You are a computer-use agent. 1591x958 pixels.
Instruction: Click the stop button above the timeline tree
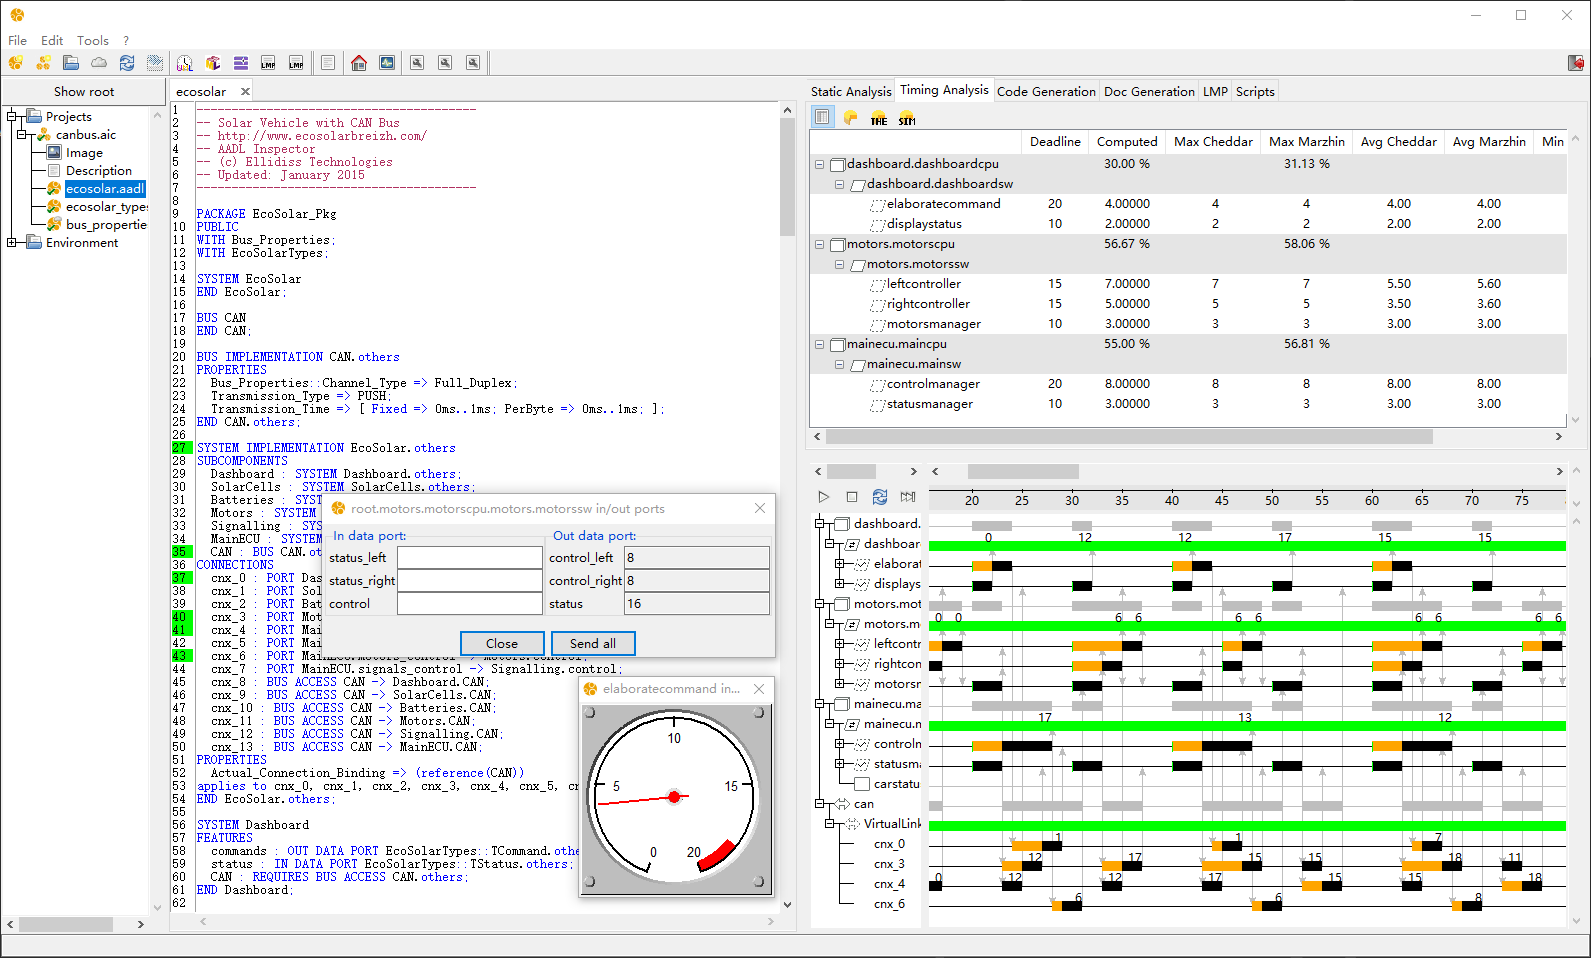[x=852, y=497]
